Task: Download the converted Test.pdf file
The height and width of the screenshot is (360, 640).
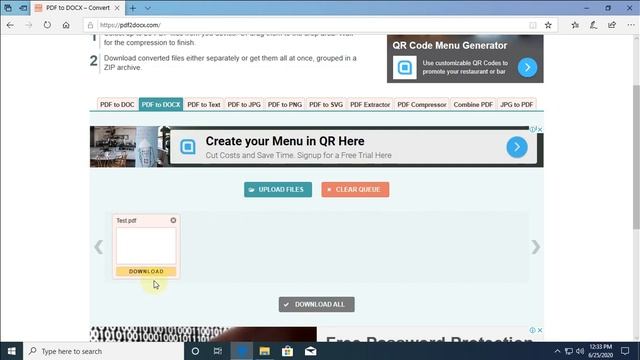Action: [146, 271]
